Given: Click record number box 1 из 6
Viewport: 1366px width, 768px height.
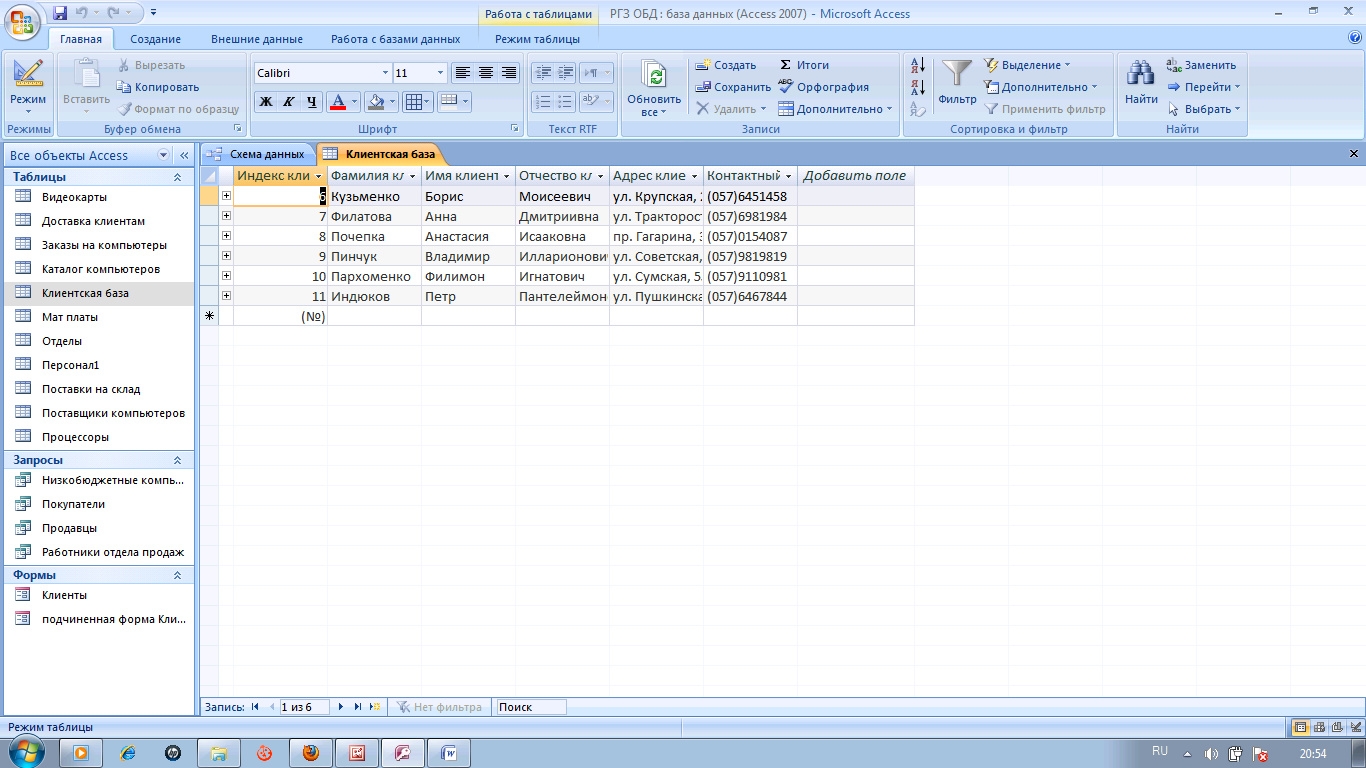Looking at the screenshot, I should [305, 707].
